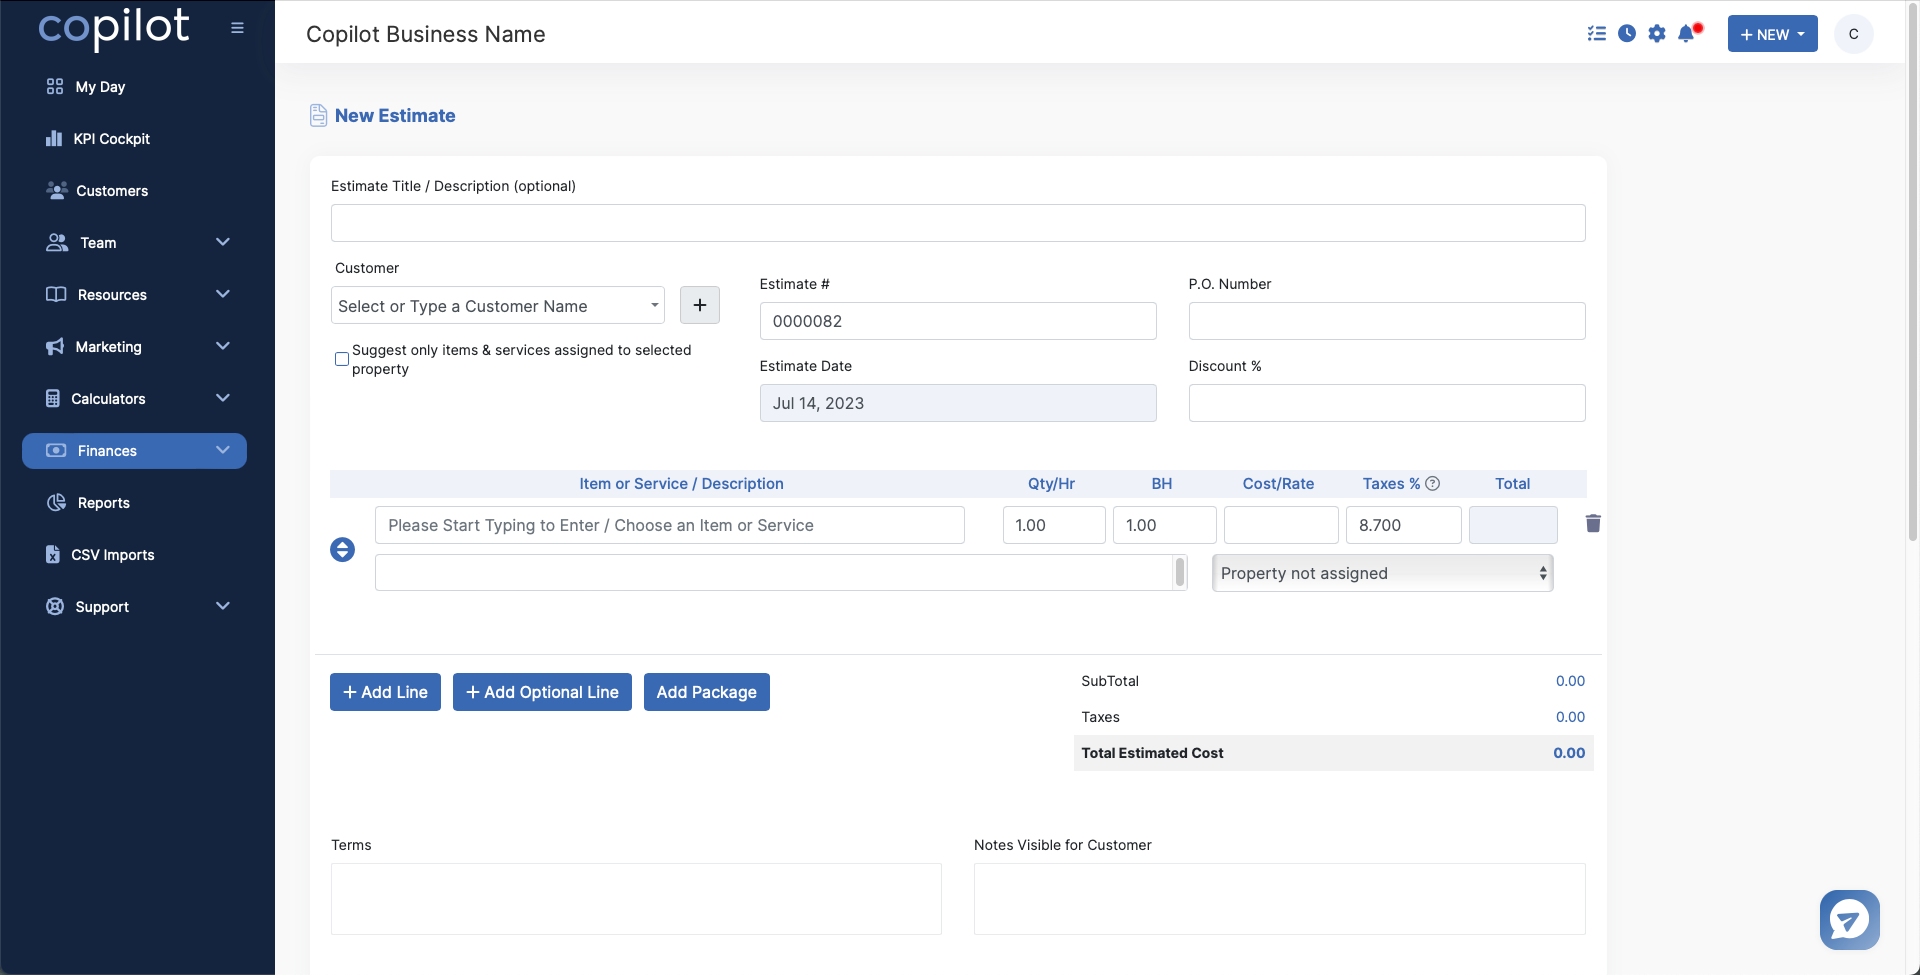Click the Terms text area
The image size is (1920, 975).
636,899
